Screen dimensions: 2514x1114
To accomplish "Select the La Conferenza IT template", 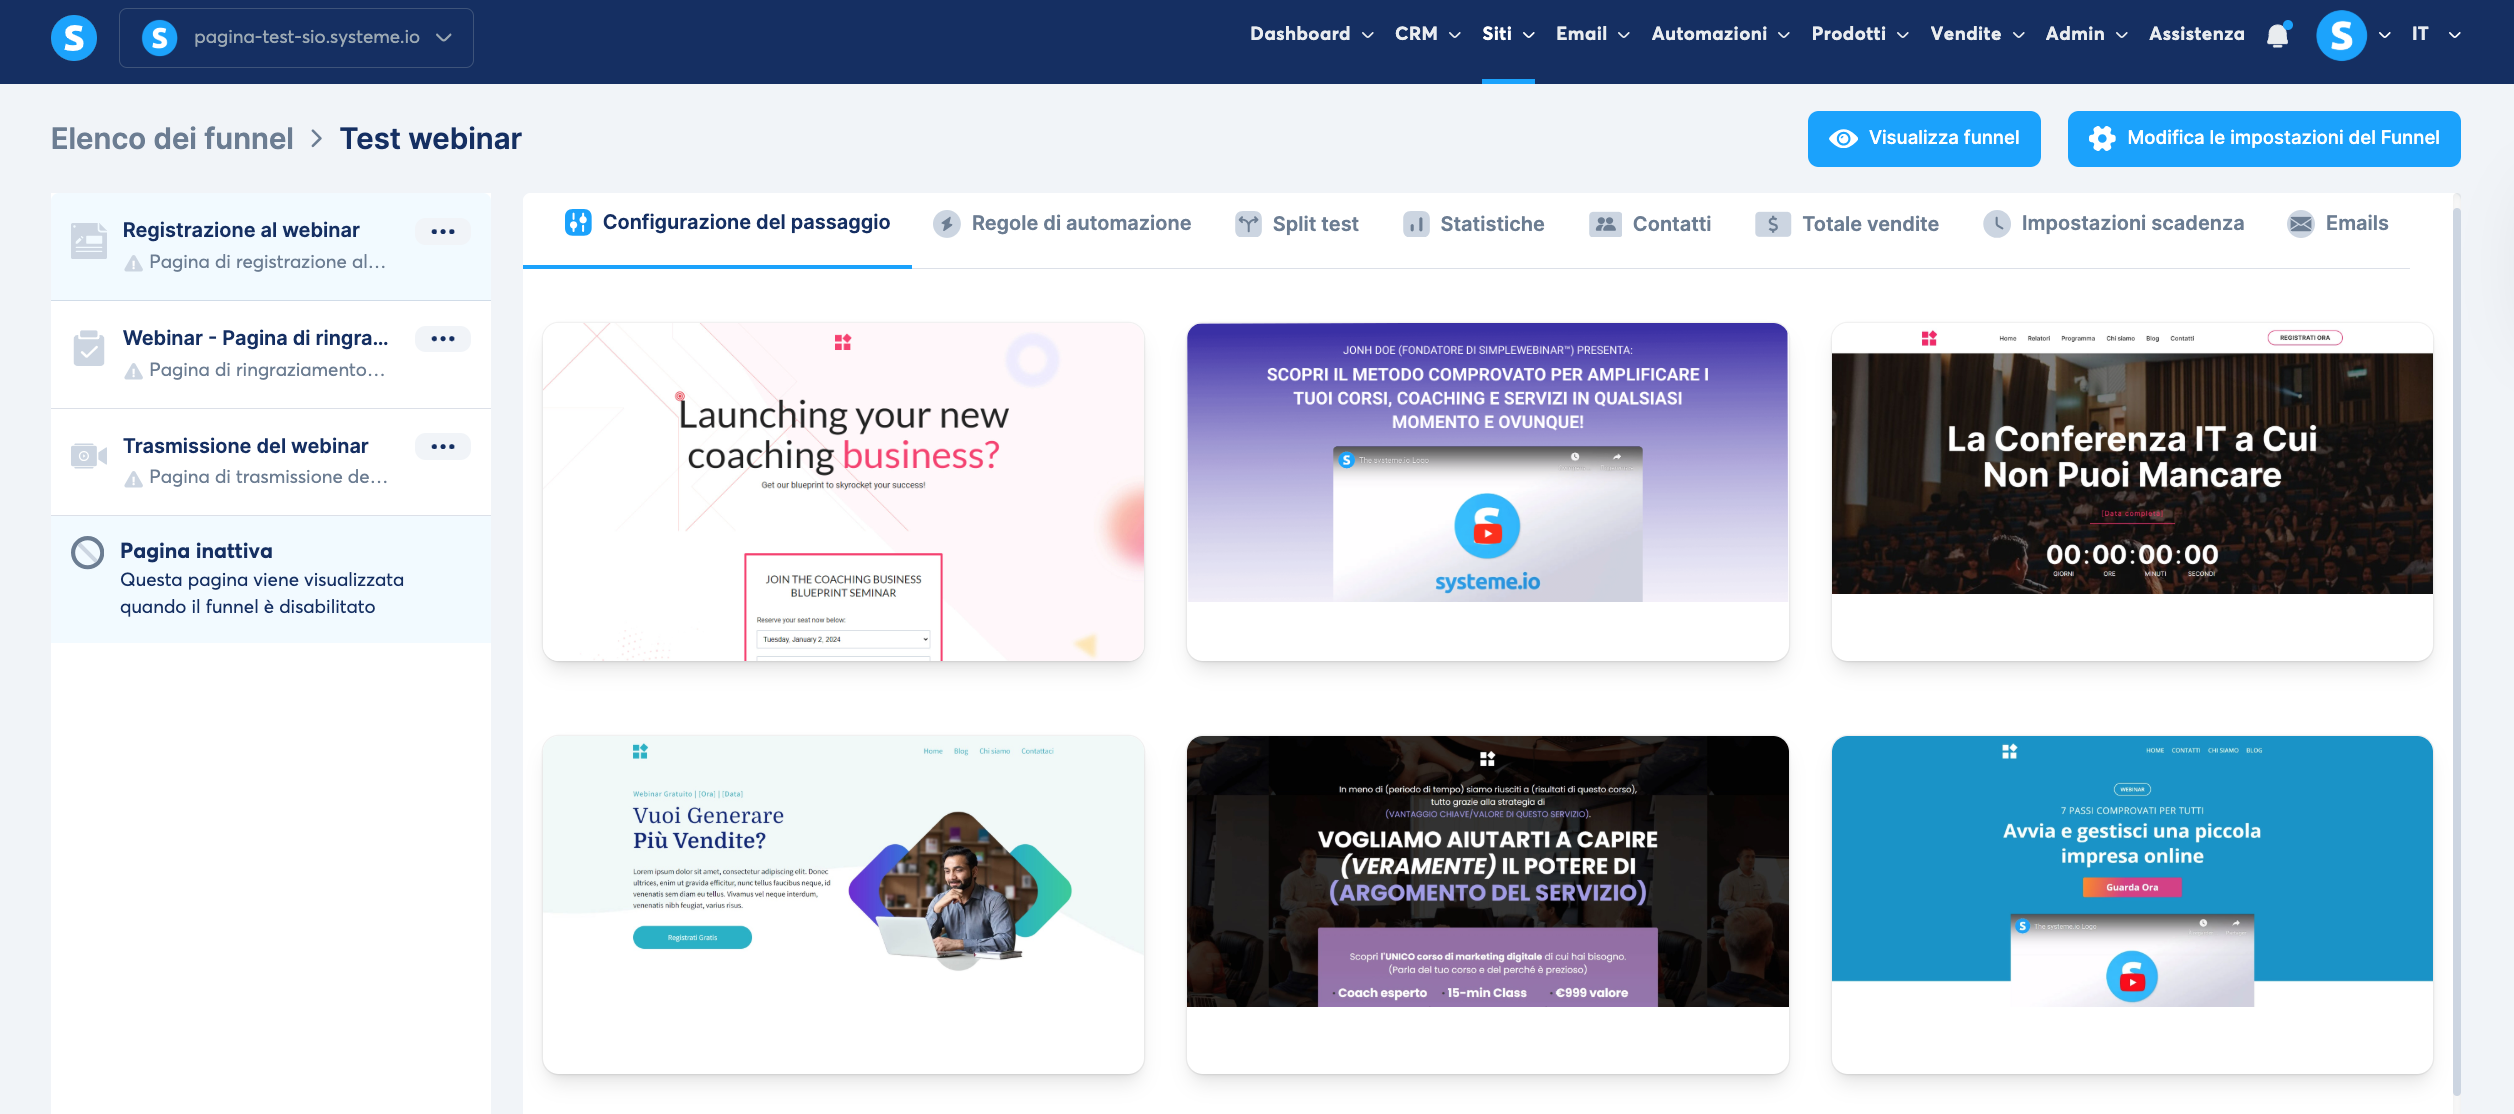I will [x=2131, y=490].
